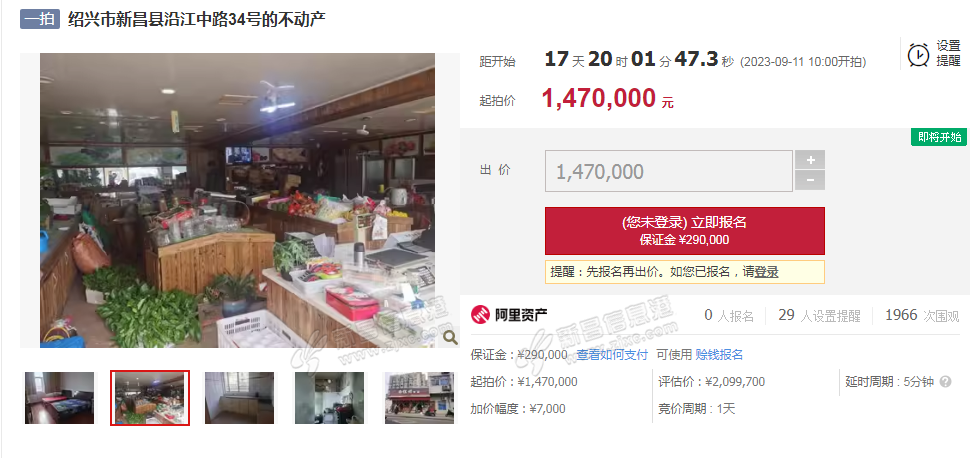Screen dimensions: 970x458
Task: Click the Ali Assets red logo
Action: pyautogui.click(x=480, y=315)
